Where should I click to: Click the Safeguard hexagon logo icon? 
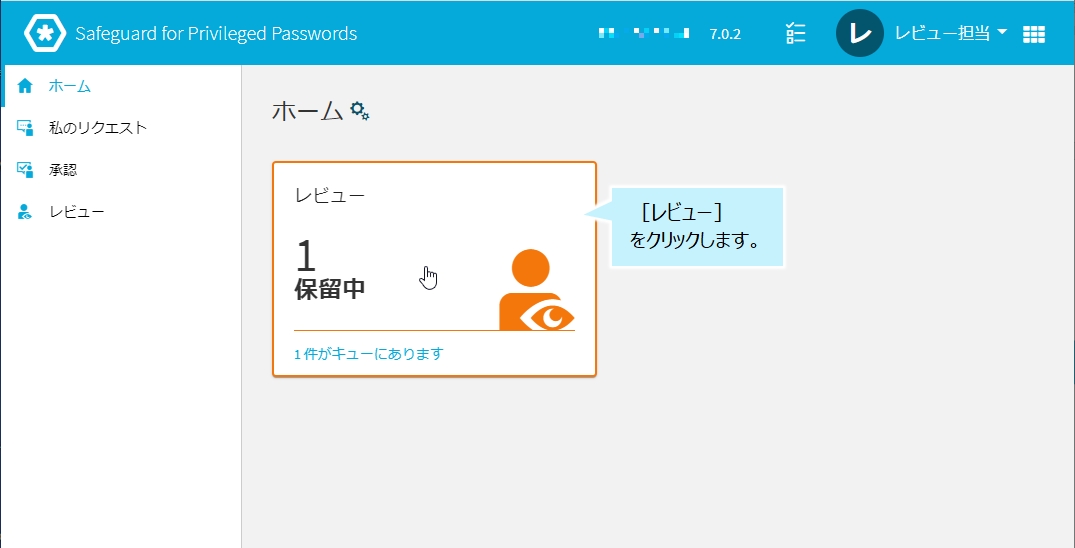pyautogui.click(x=44, y=32)
